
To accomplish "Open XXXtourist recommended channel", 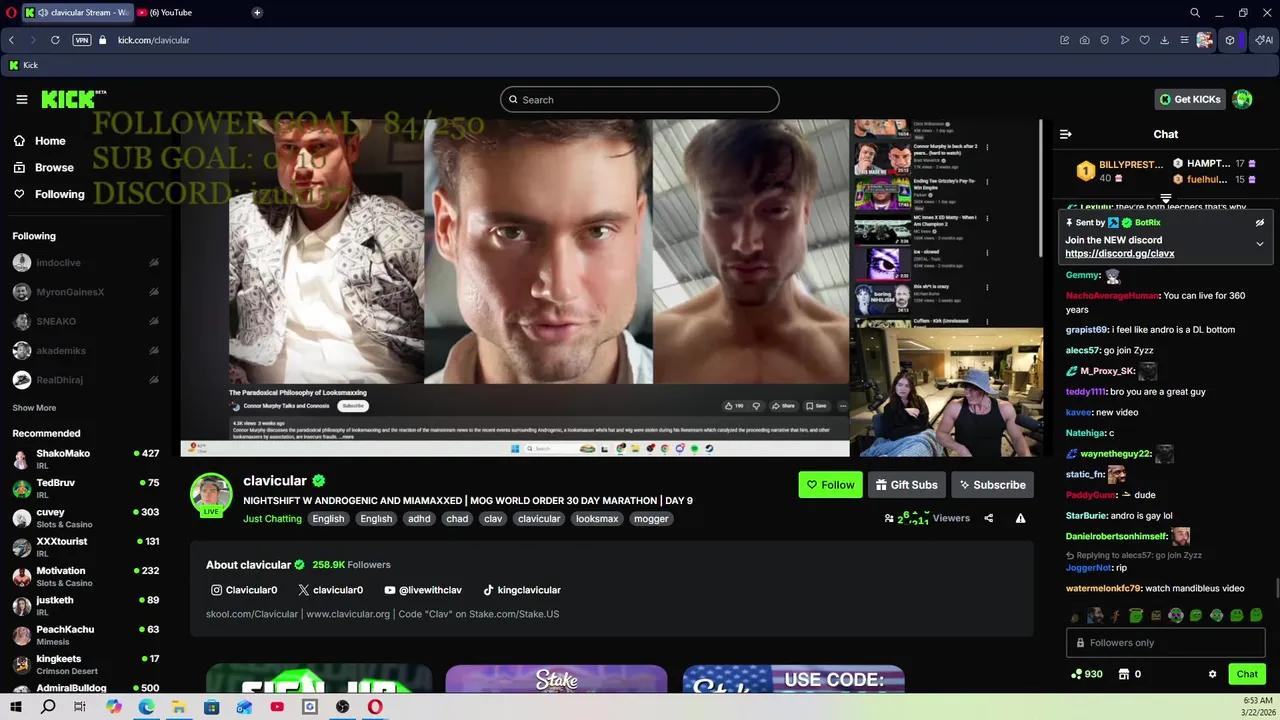I will coord(86,547).
